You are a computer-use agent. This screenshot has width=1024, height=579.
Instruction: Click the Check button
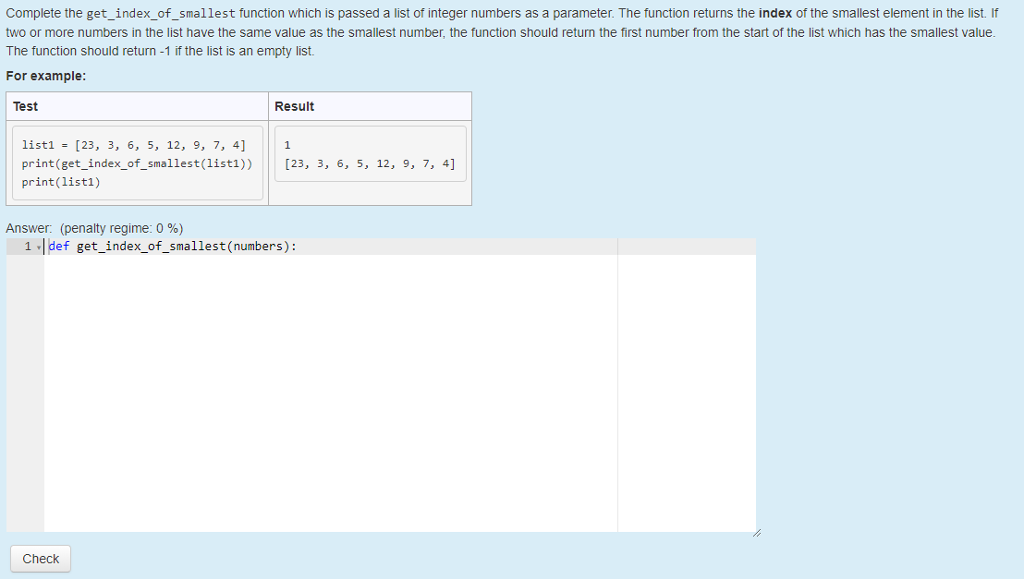(39, 558)
